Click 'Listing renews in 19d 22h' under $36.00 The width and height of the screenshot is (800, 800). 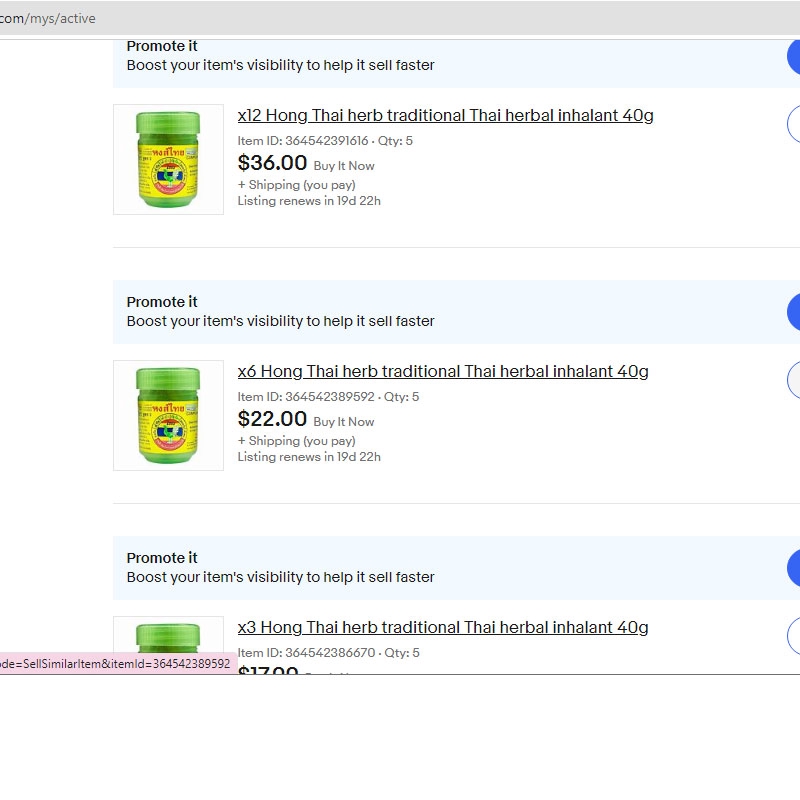(309, 201)
